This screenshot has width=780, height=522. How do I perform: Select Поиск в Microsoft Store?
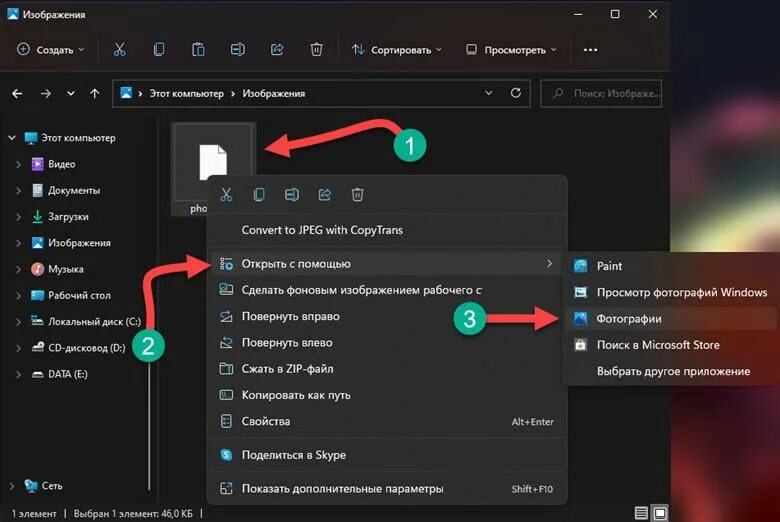click(x=673, y=344)
